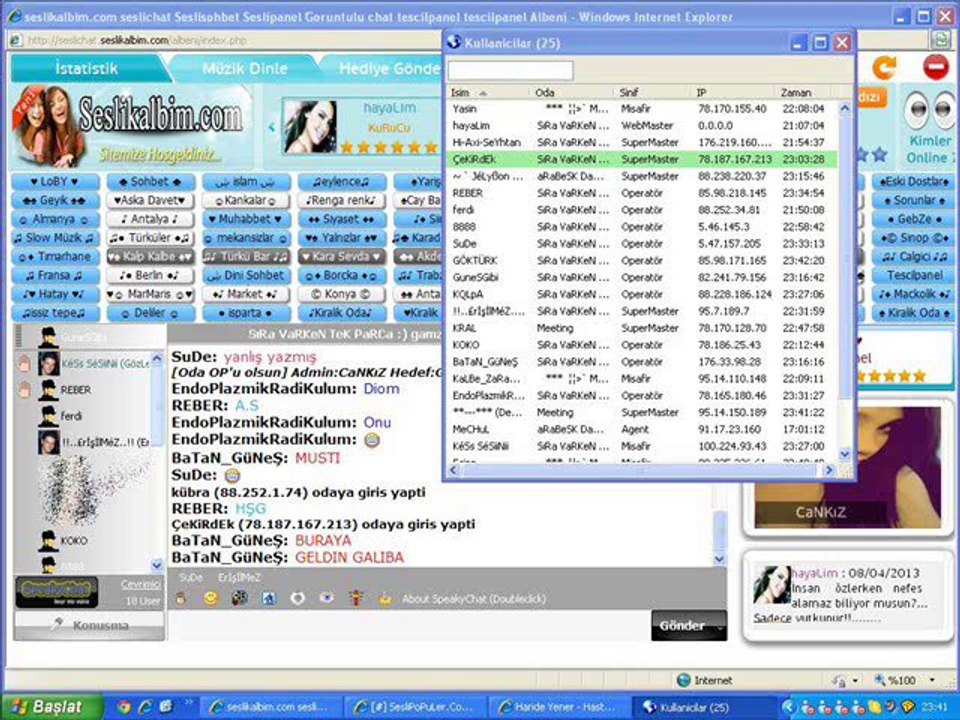Click previous arrow on featured profile carousel
This screenshot has width=960, height=720.
point(272,127)
